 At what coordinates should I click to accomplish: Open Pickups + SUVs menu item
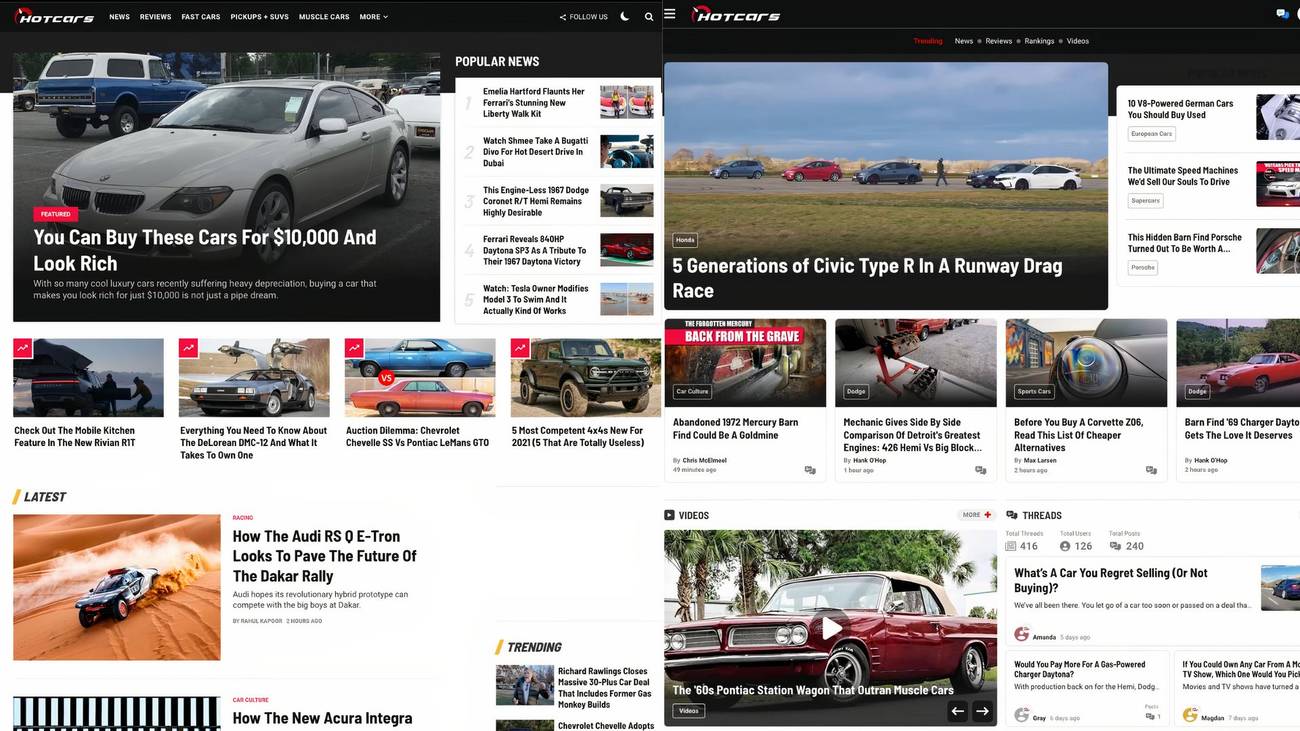[x=260, y=17]
